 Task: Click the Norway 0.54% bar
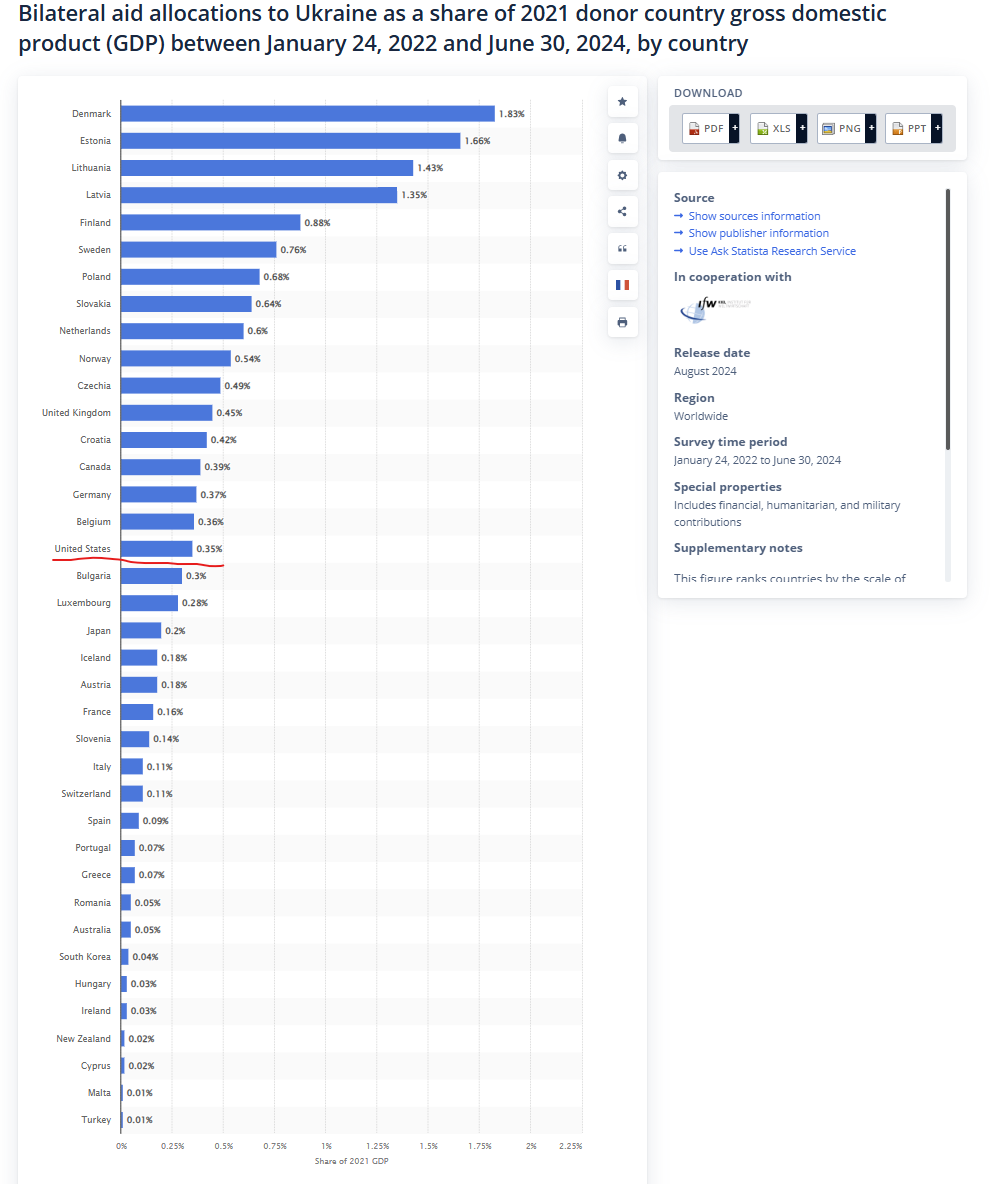[x=176, y=358]
